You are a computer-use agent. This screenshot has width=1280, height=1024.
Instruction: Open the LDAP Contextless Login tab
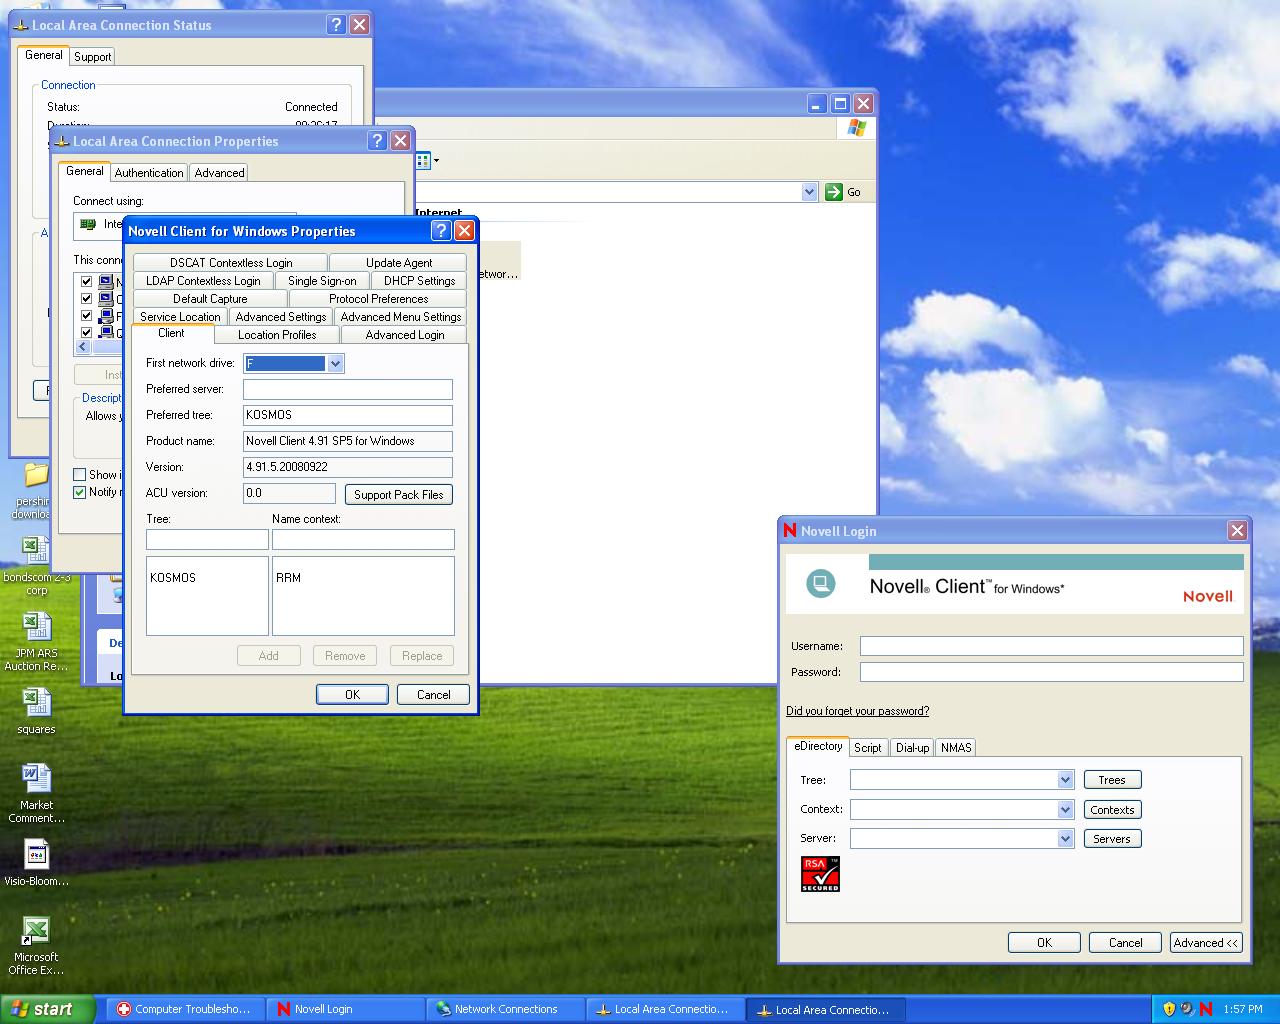(x=203, y=281)
